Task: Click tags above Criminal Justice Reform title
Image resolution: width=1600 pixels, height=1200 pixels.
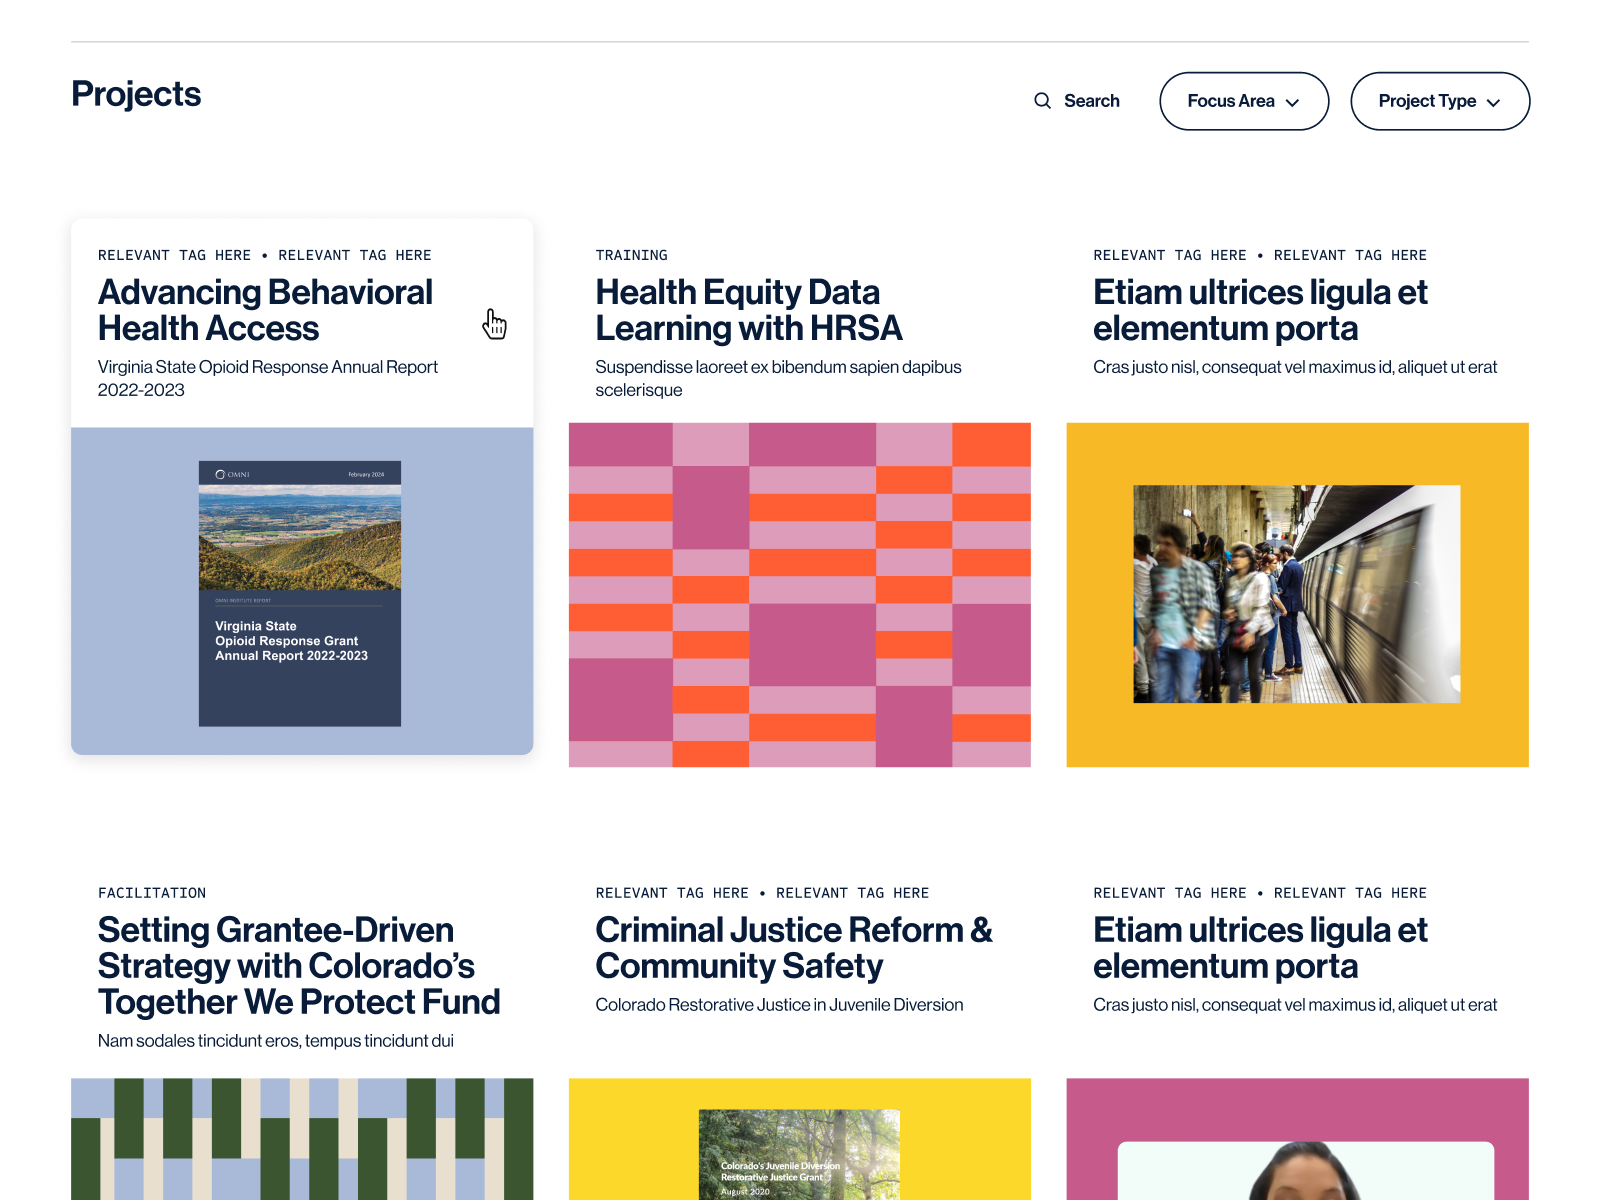Action: [763, 893]
